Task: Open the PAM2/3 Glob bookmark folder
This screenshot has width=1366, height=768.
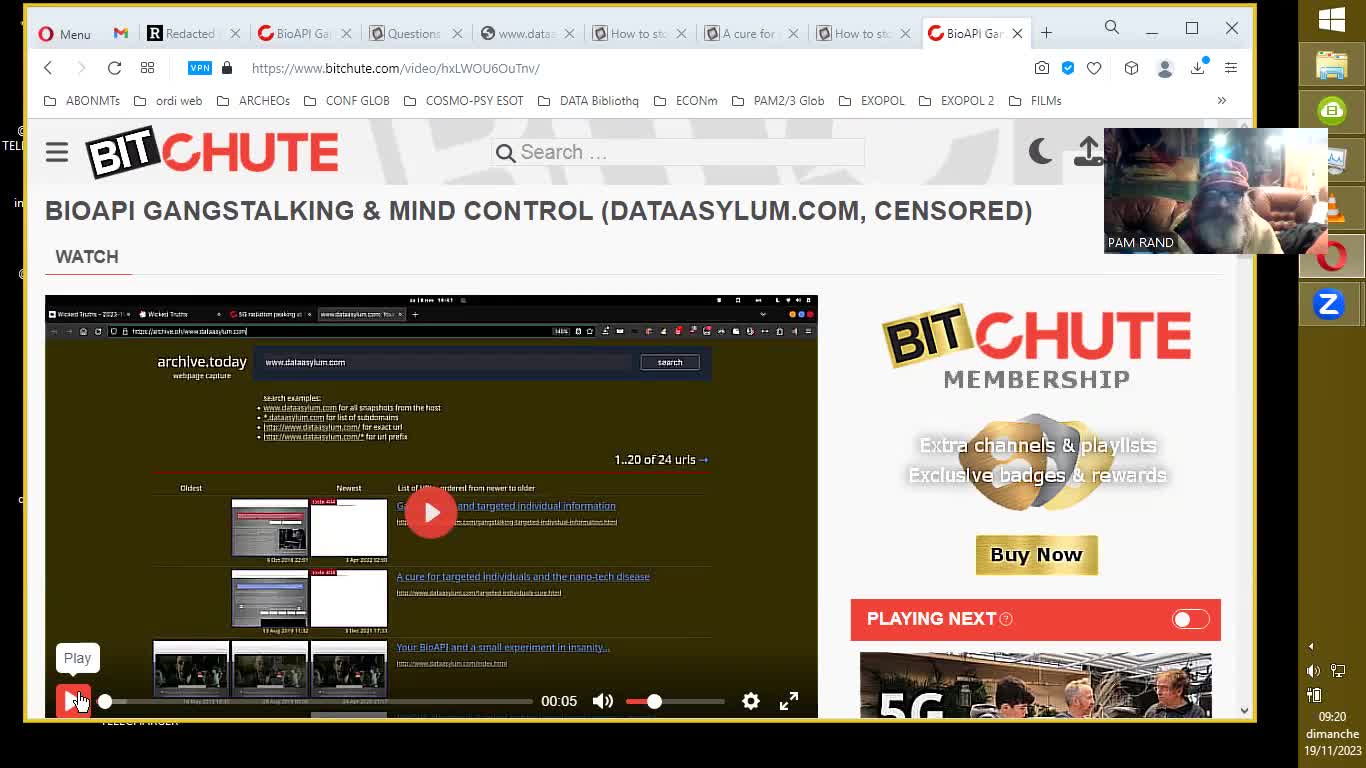Action: (778, 101)
